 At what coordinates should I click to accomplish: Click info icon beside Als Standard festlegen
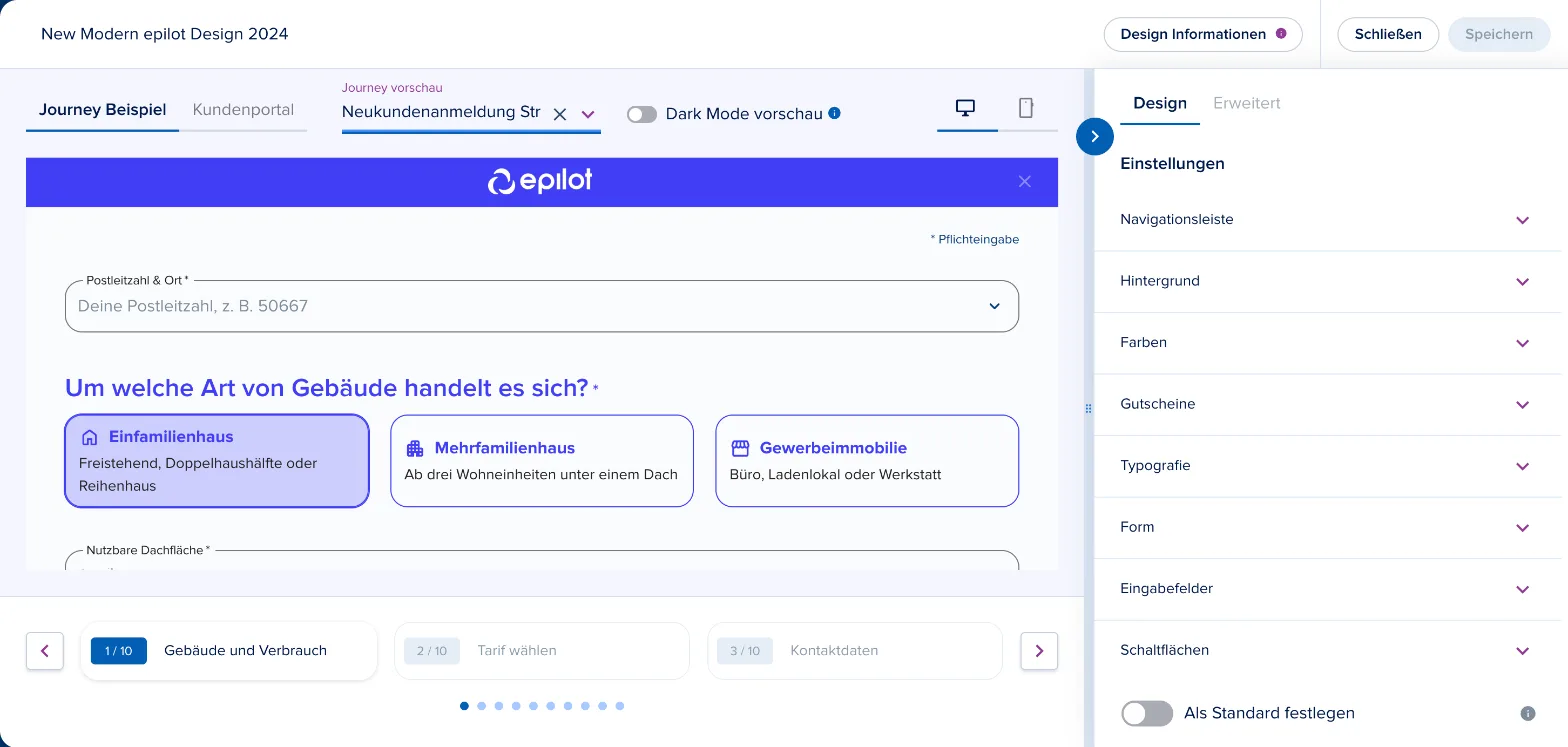click(1528, 713)
